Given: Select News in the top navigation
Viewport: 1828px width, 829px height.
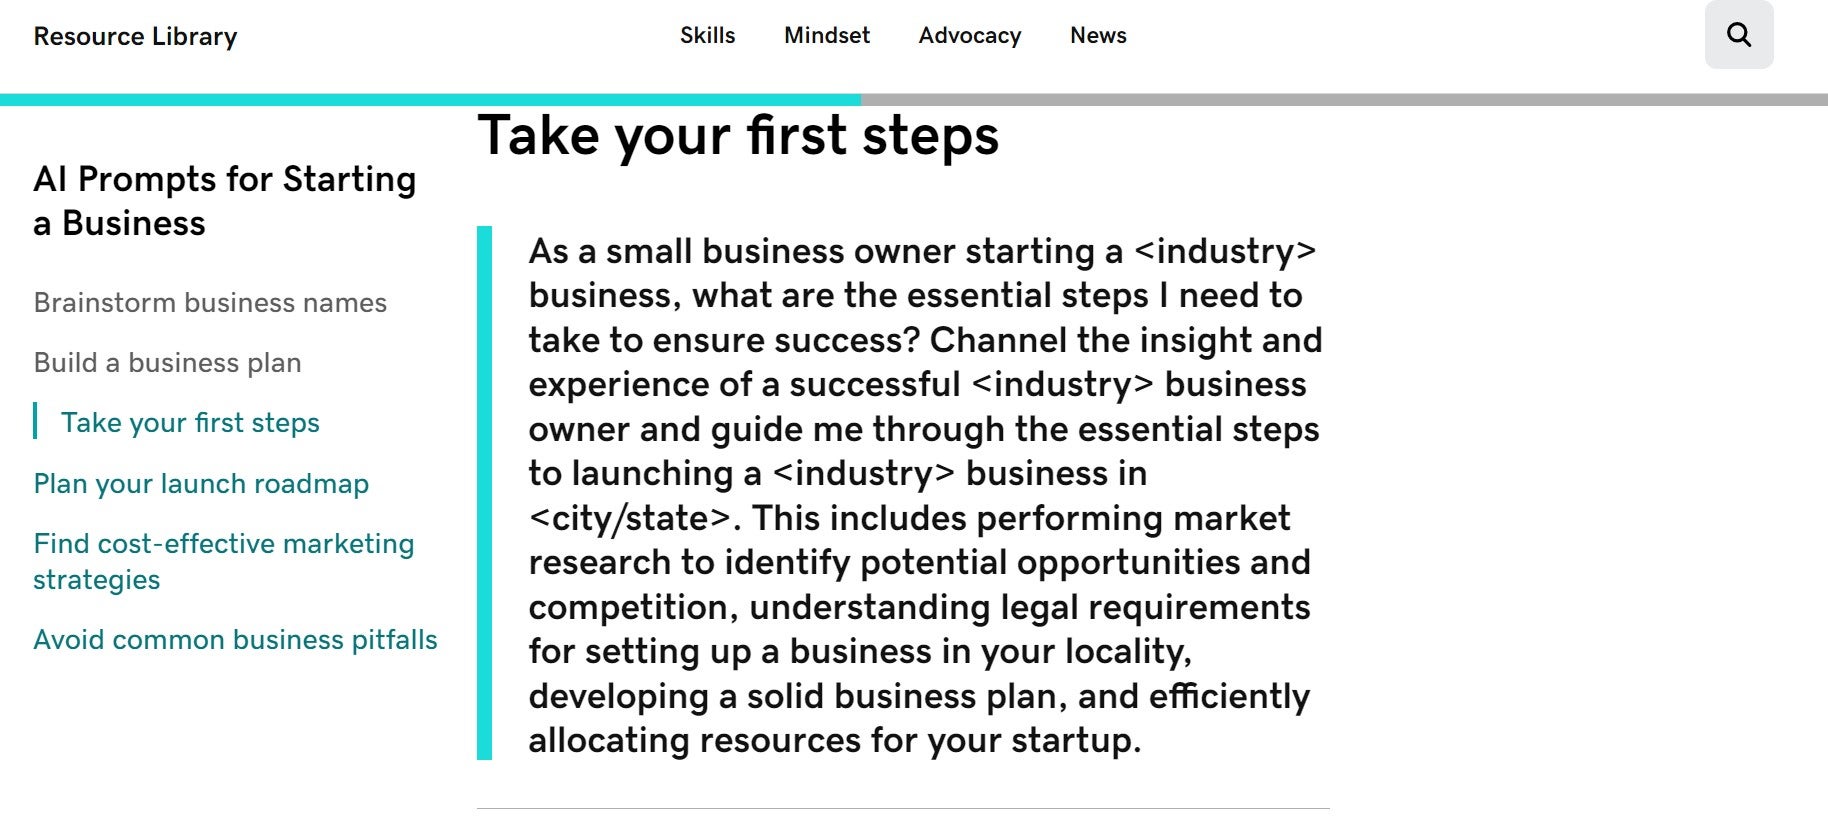Looking at the screenshot, I should [1098, 36].
